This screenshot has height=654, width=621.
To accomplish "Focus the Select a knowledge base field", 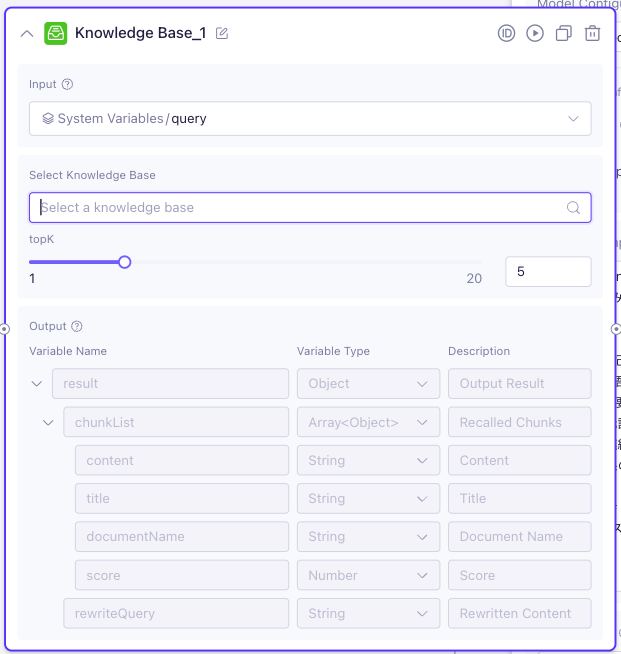I will pos(300,208).
